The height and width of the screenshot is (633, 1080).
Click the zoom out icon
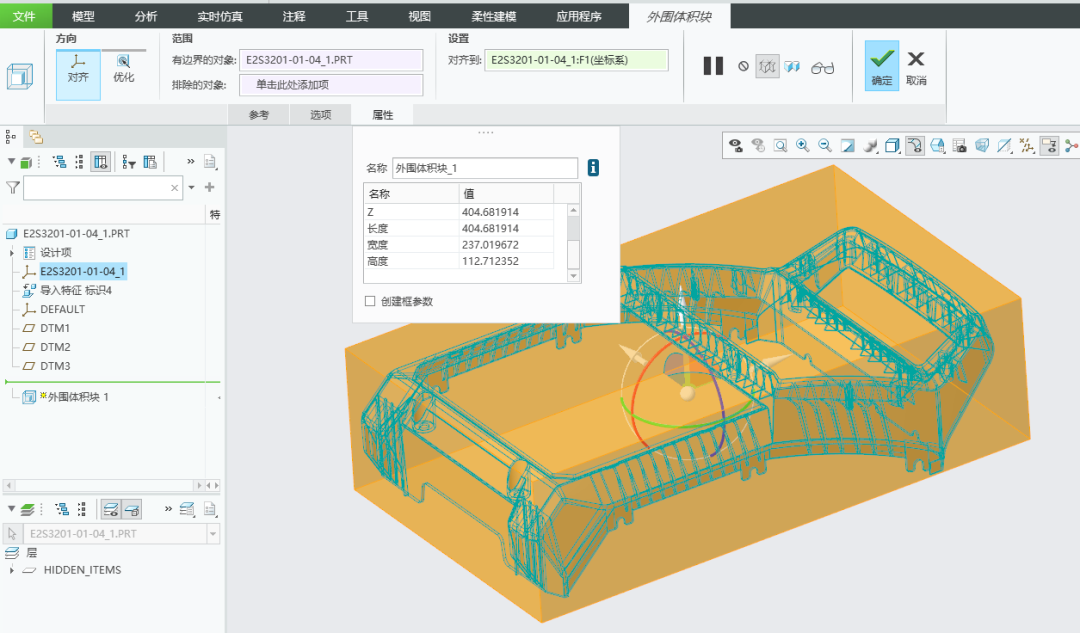(824, 145)
